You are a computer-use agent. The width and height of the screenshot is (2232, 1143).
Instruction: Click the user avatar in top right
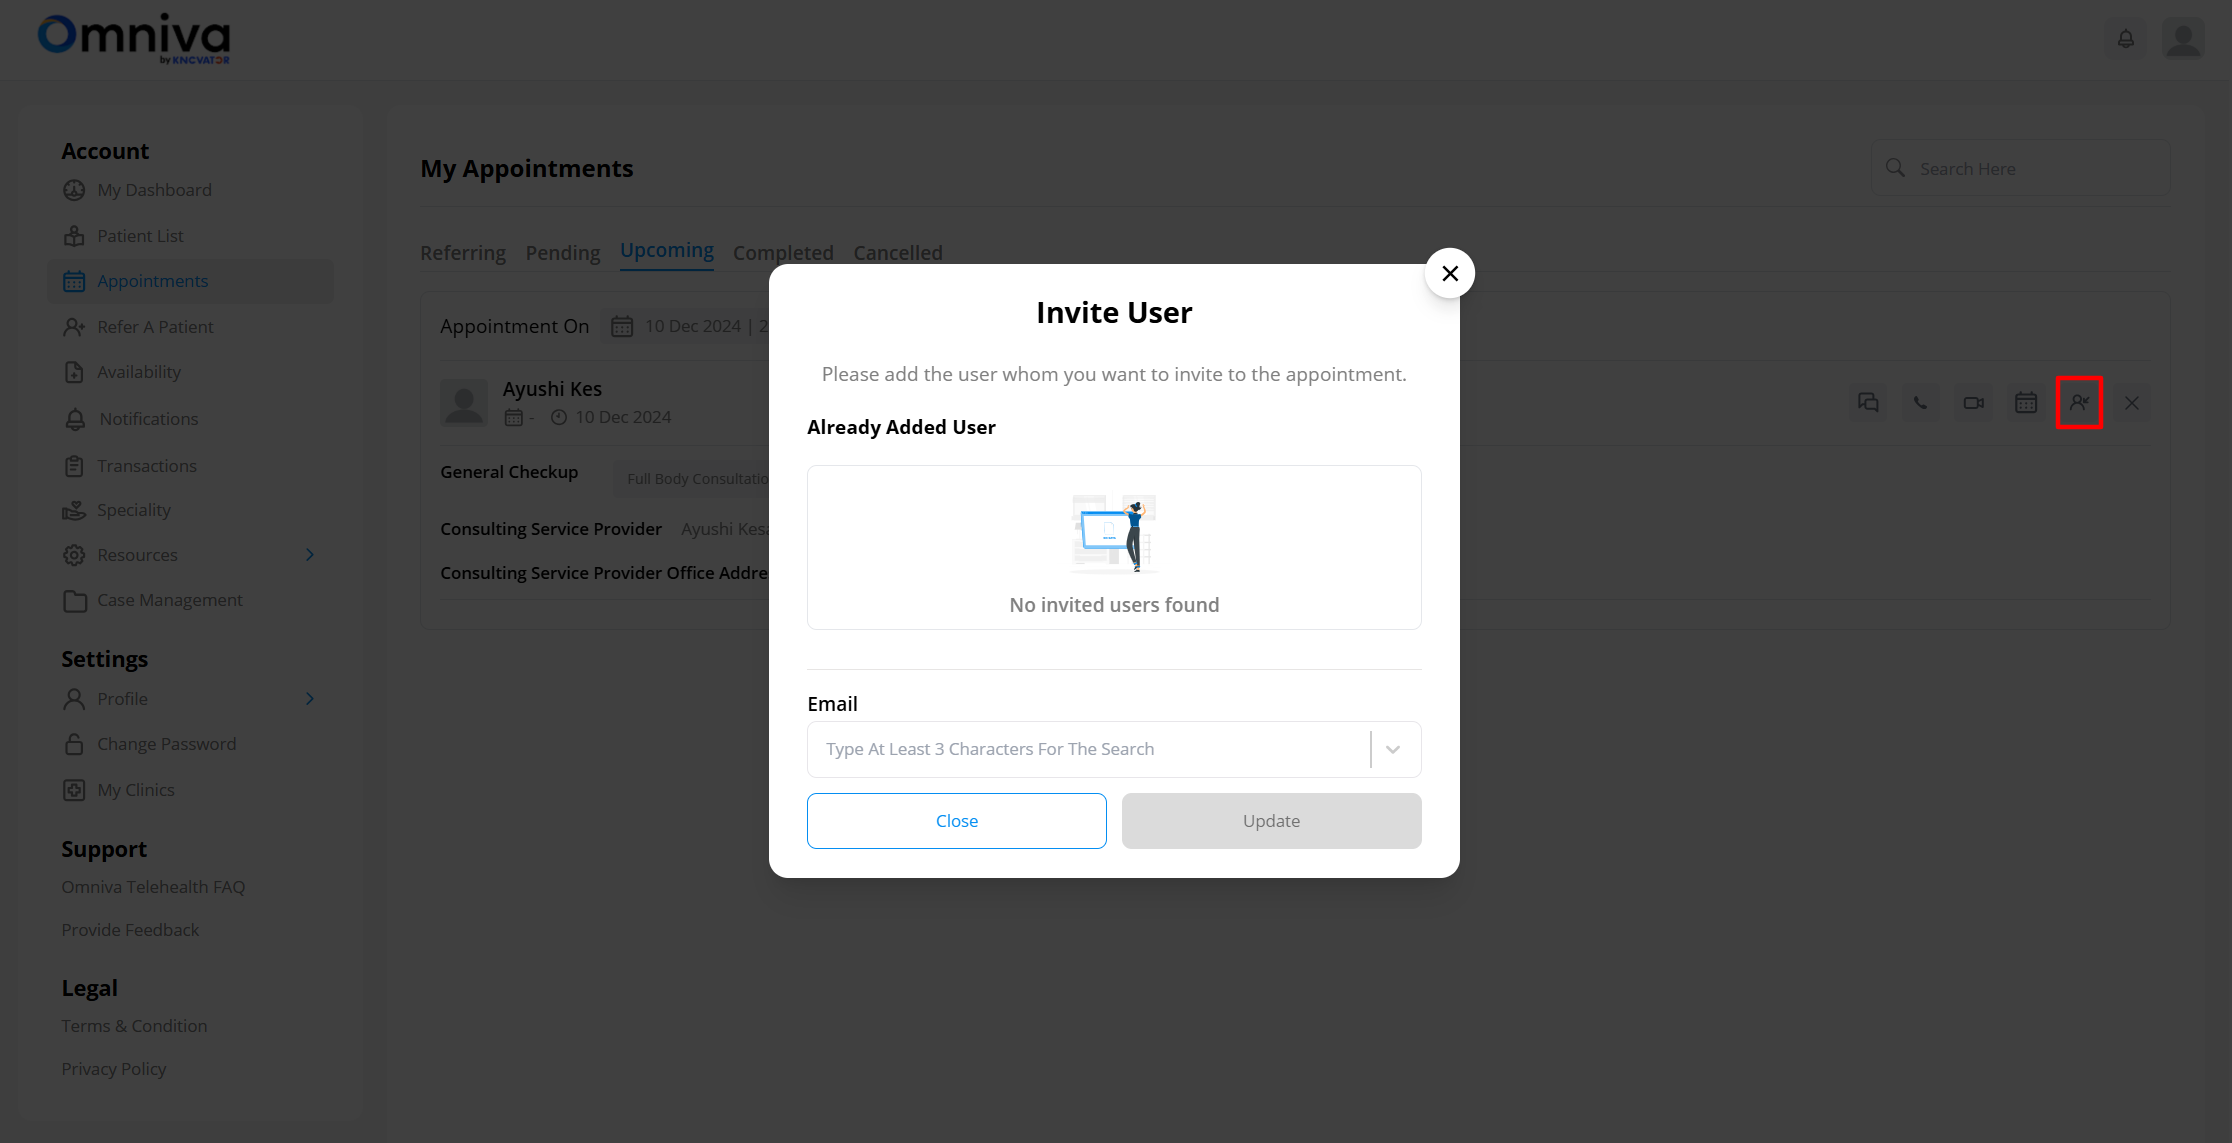[2183, 39]
